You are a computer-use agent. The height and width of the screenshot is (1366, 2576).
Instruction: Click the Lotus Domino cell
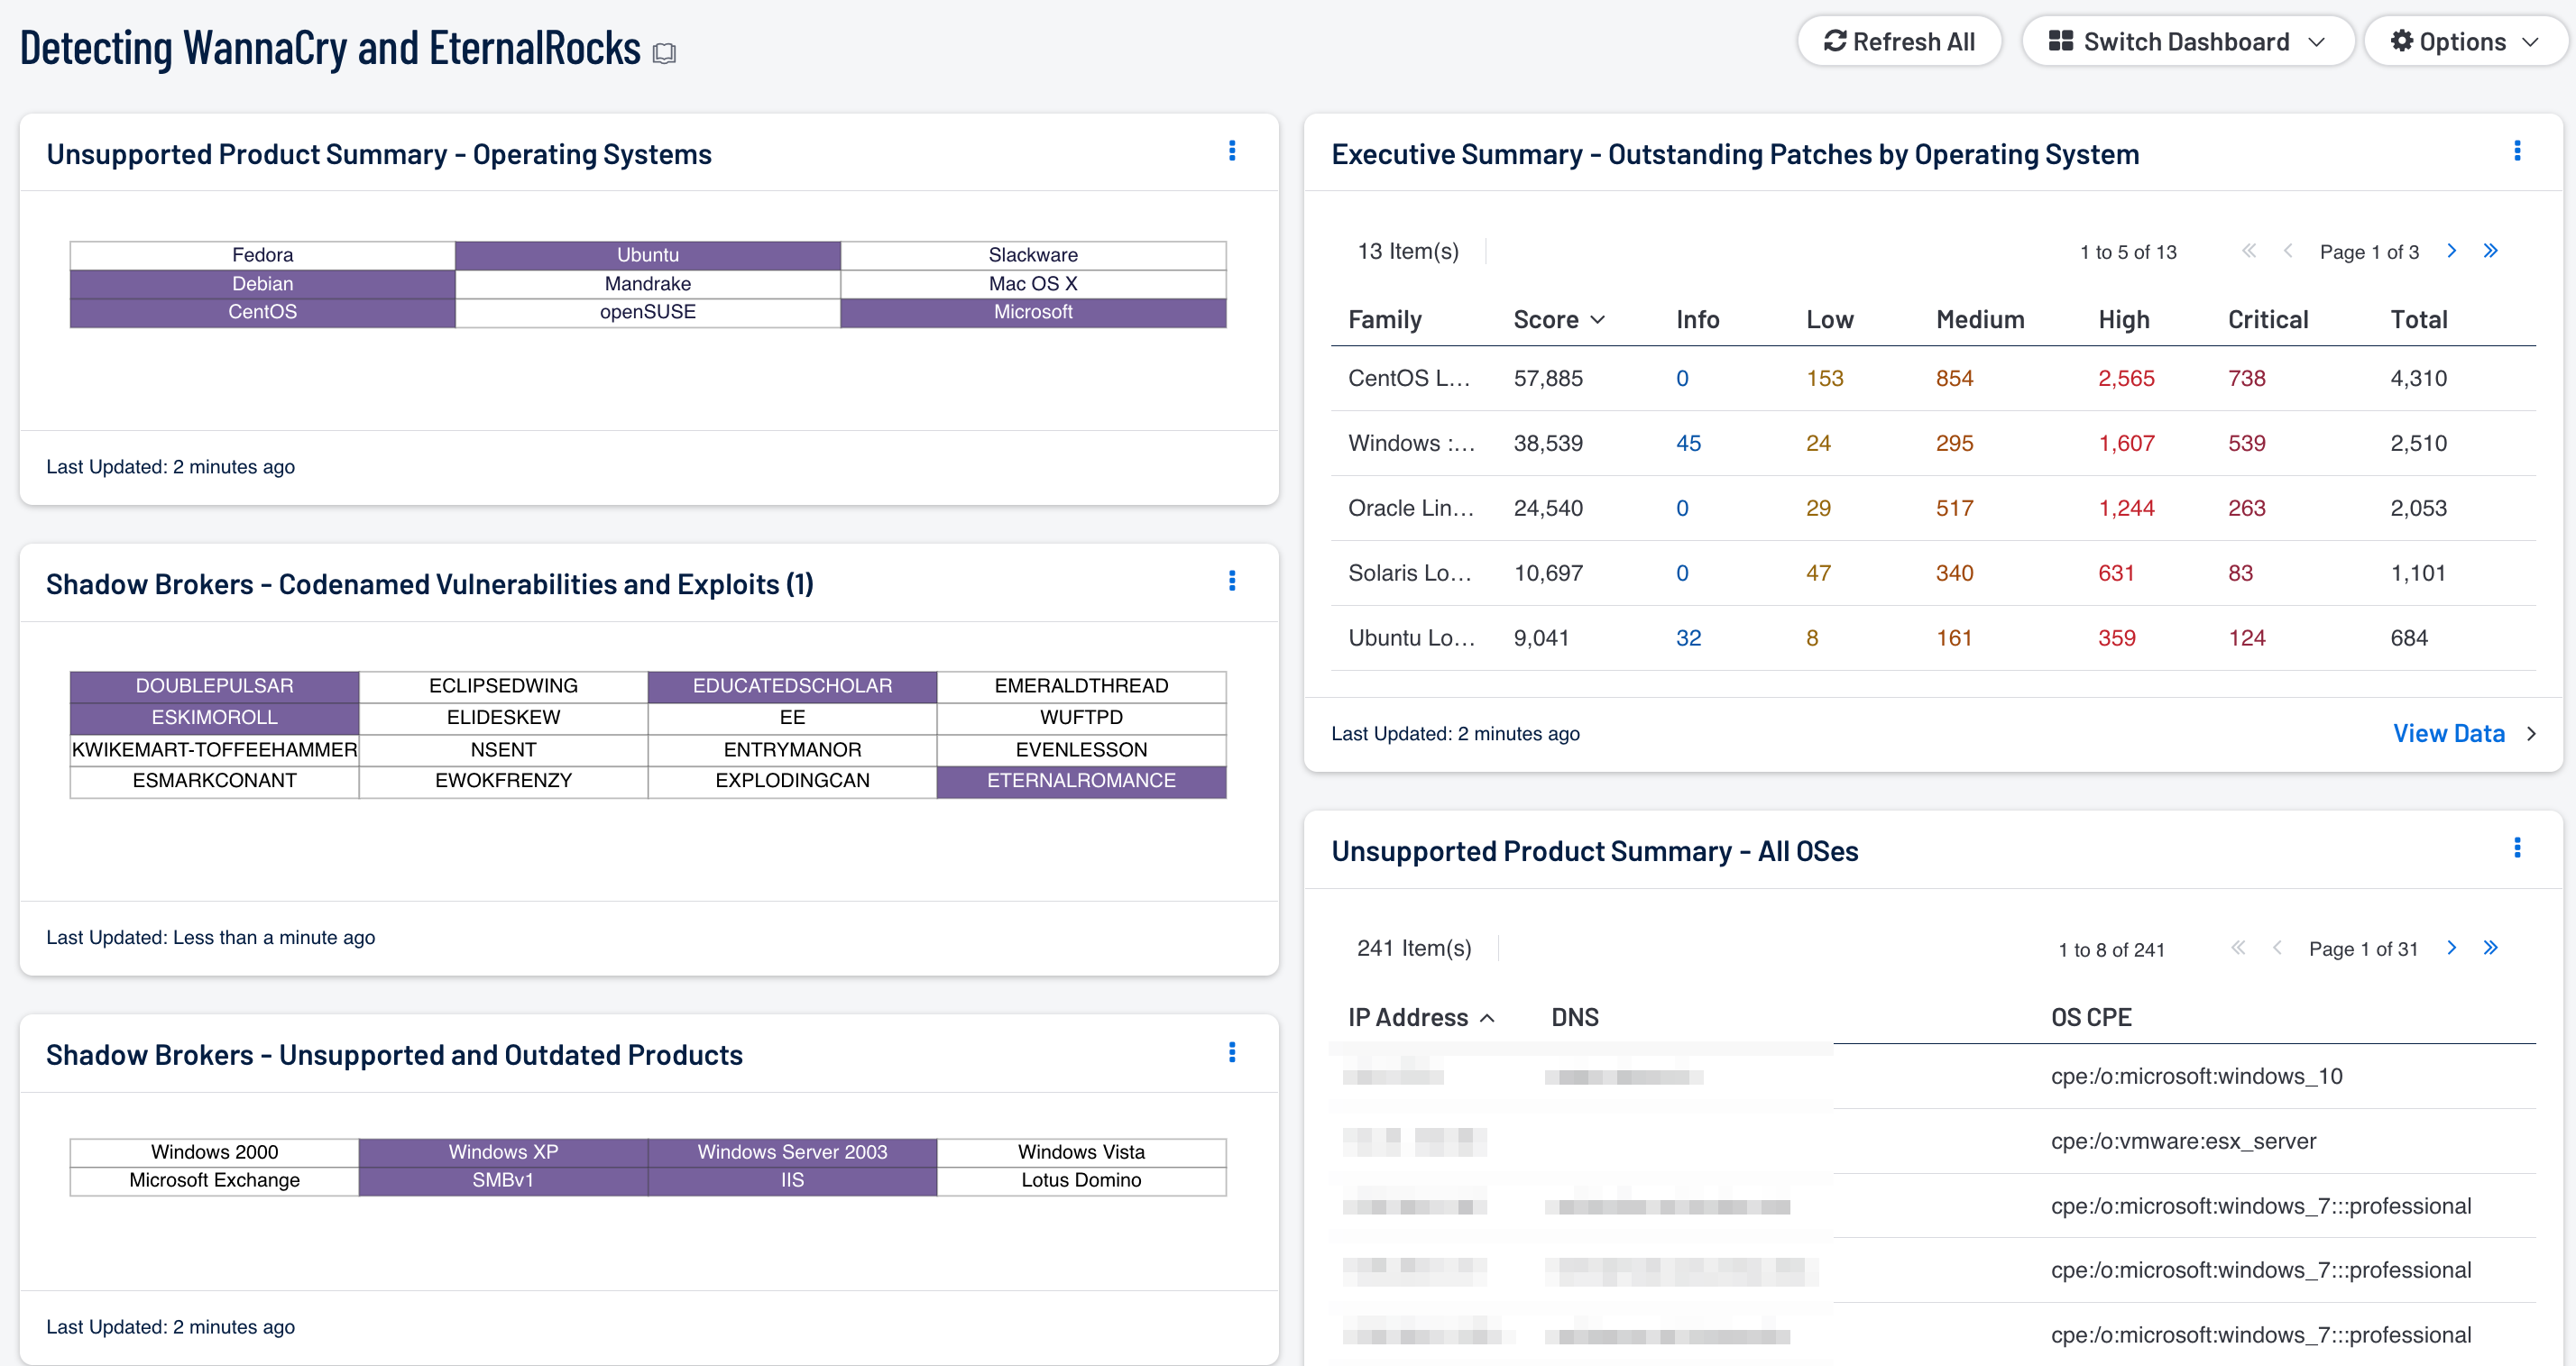click(x=1081, y=1181)
